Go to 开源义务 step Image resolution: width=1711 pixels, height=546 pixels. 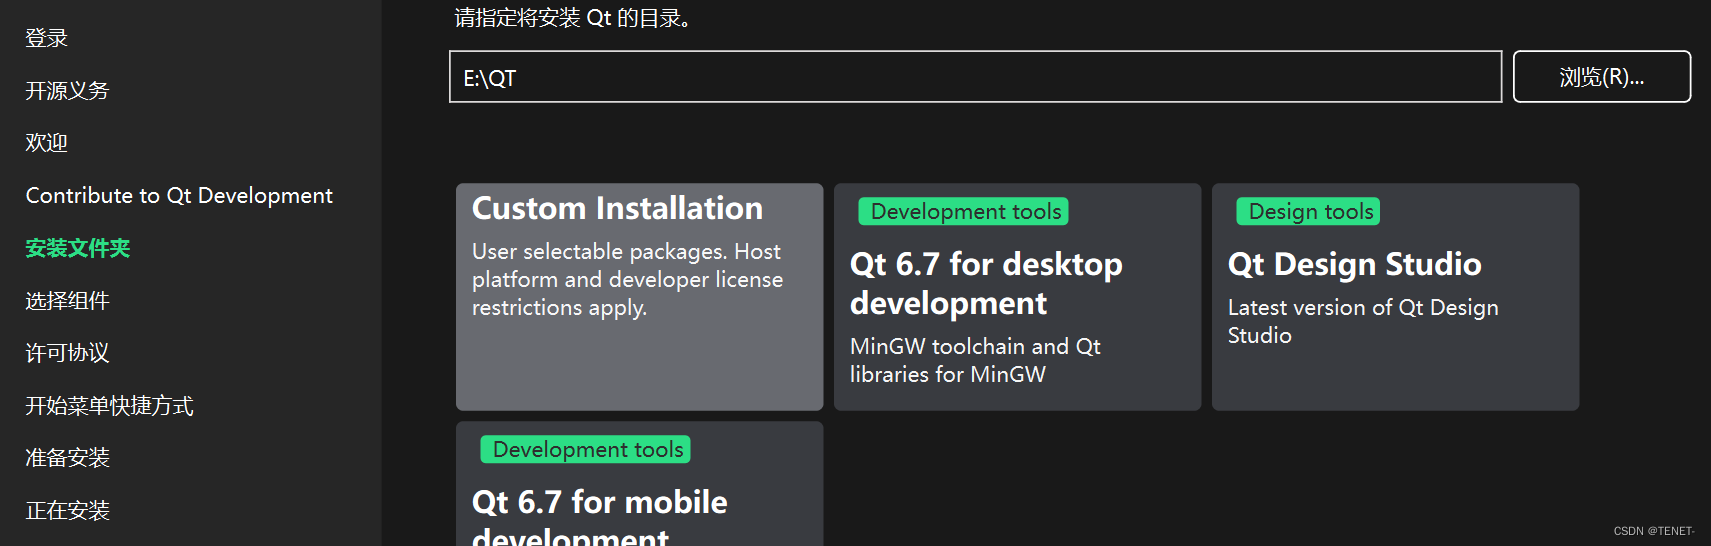(x=67, y=91)
